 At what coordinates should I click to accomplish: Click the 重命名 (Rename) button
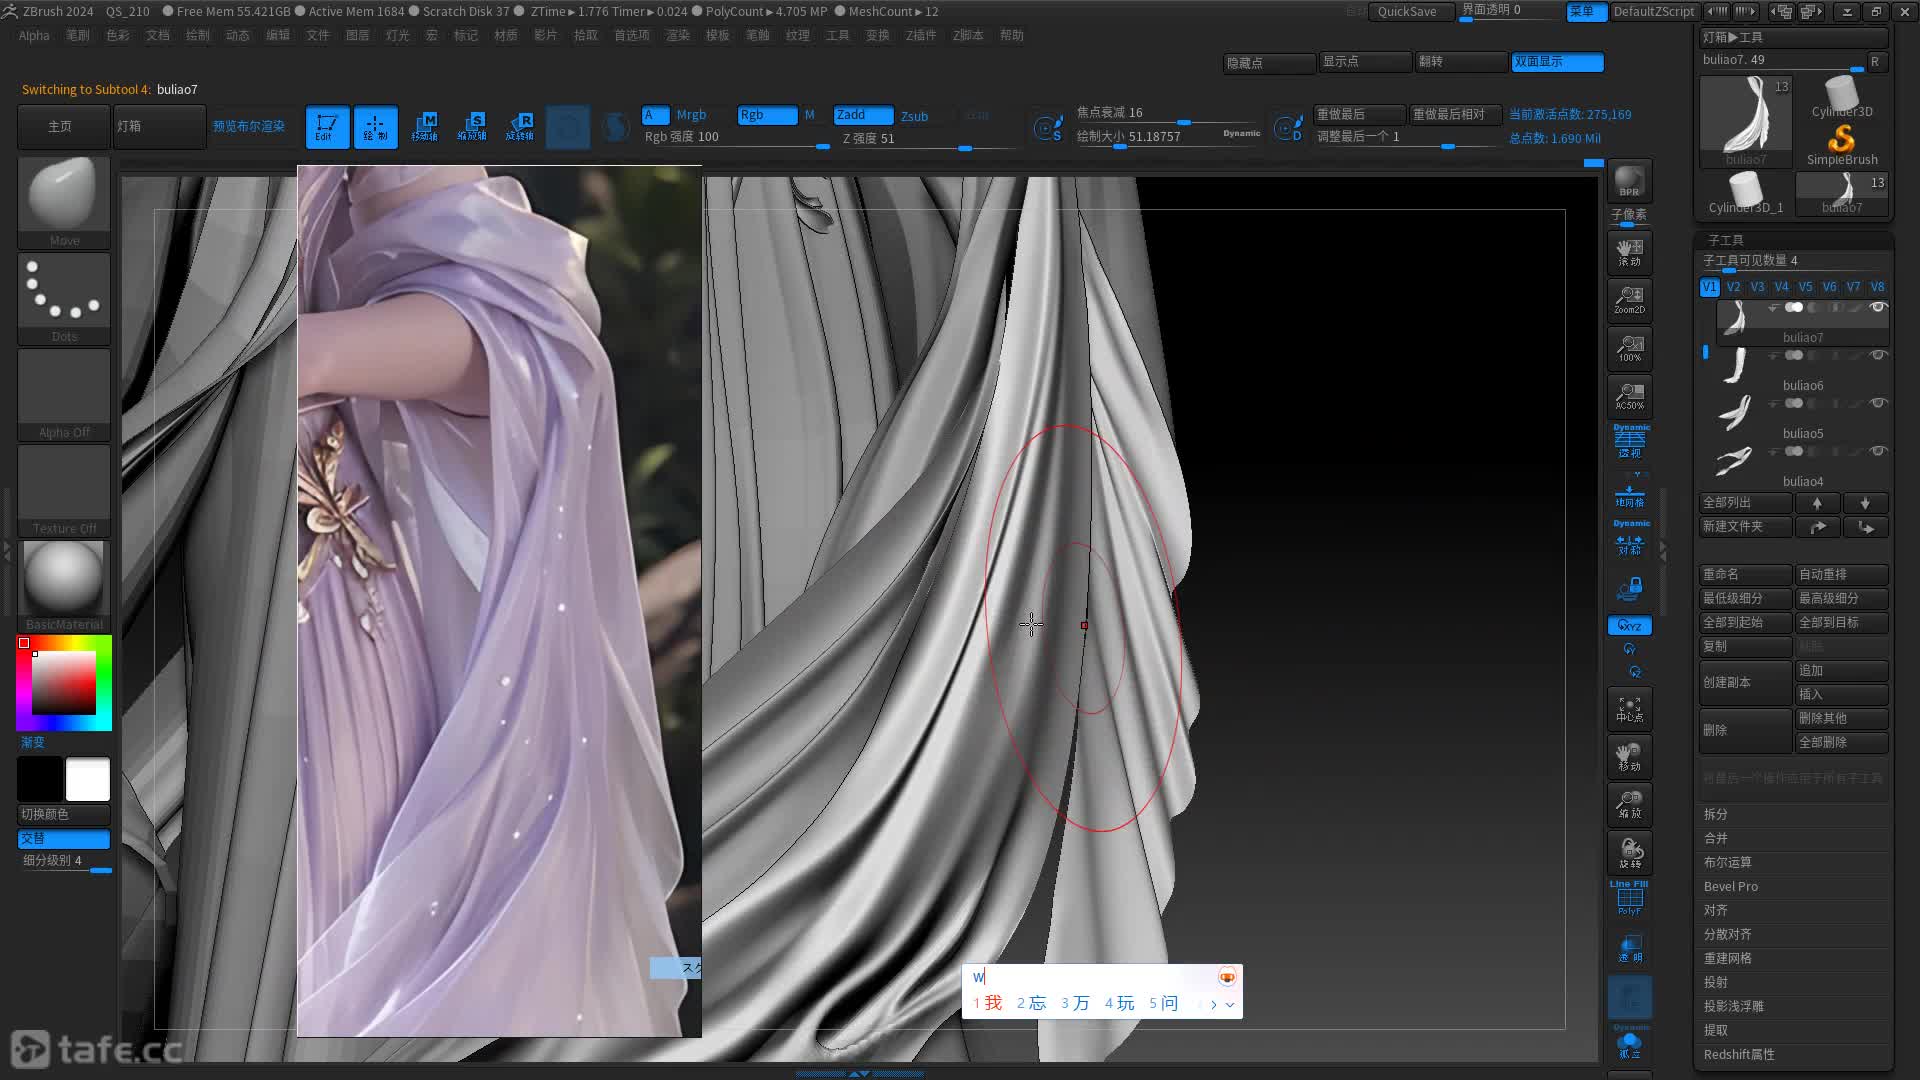pyautogui.click(x=1745, y=574)
